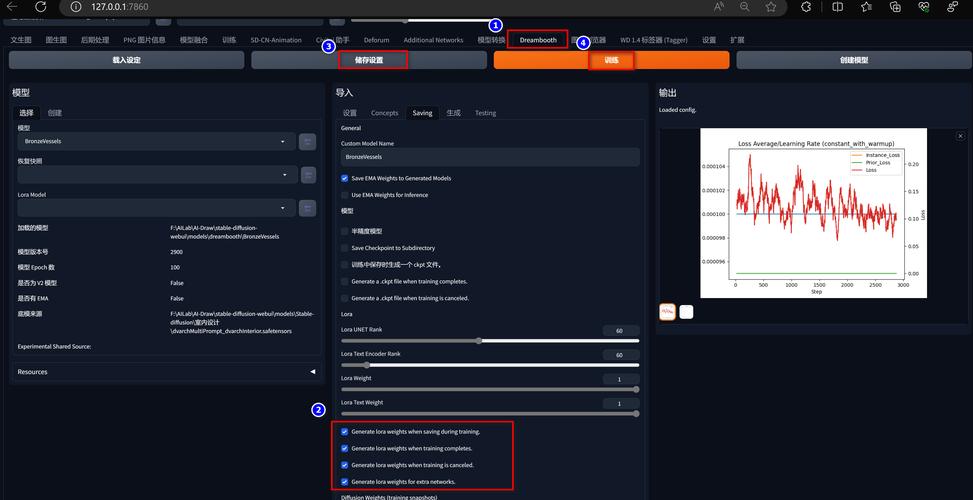The width and height of the screenshot is (973, 500).
Task: Refresh the model list next to BronzeVessels
Action: tap(307, 141)
